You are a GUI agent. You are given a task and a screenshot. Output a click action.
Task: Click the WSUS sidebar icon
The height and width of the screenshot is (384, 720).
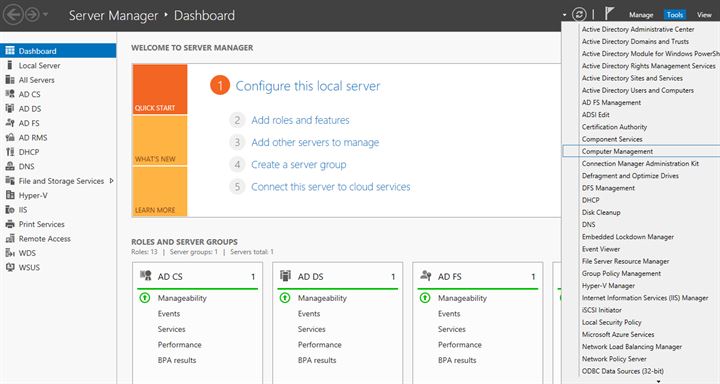(10, 267)
